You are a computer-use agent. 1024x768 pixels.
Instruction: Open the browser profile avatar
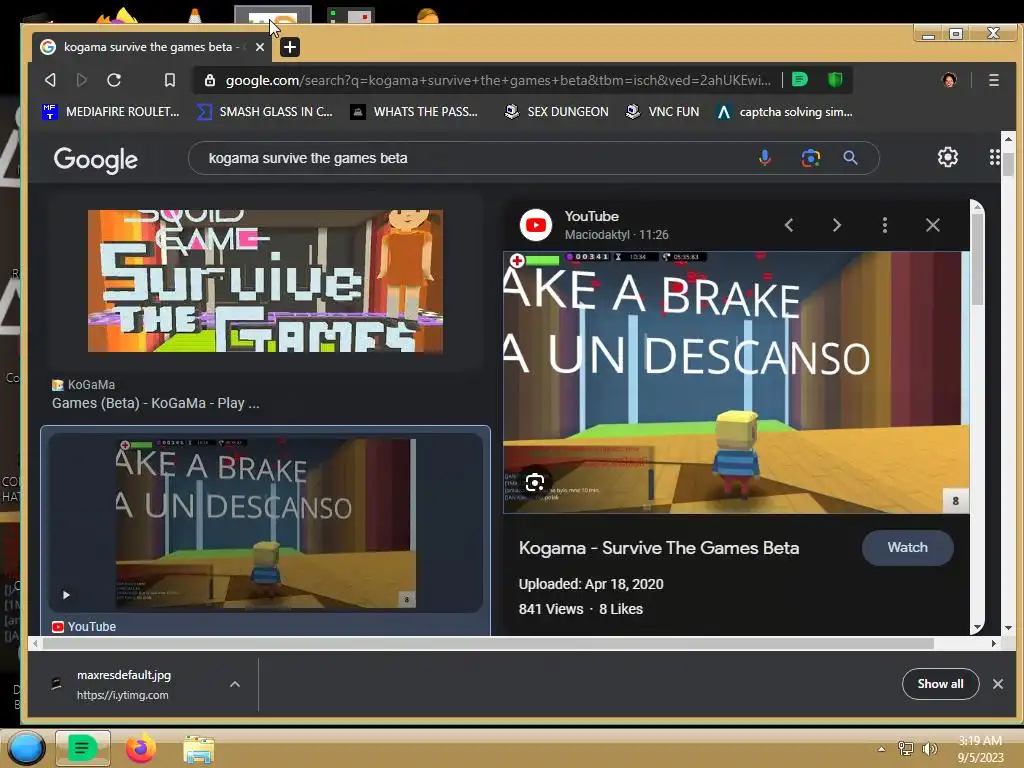(949, 80)
